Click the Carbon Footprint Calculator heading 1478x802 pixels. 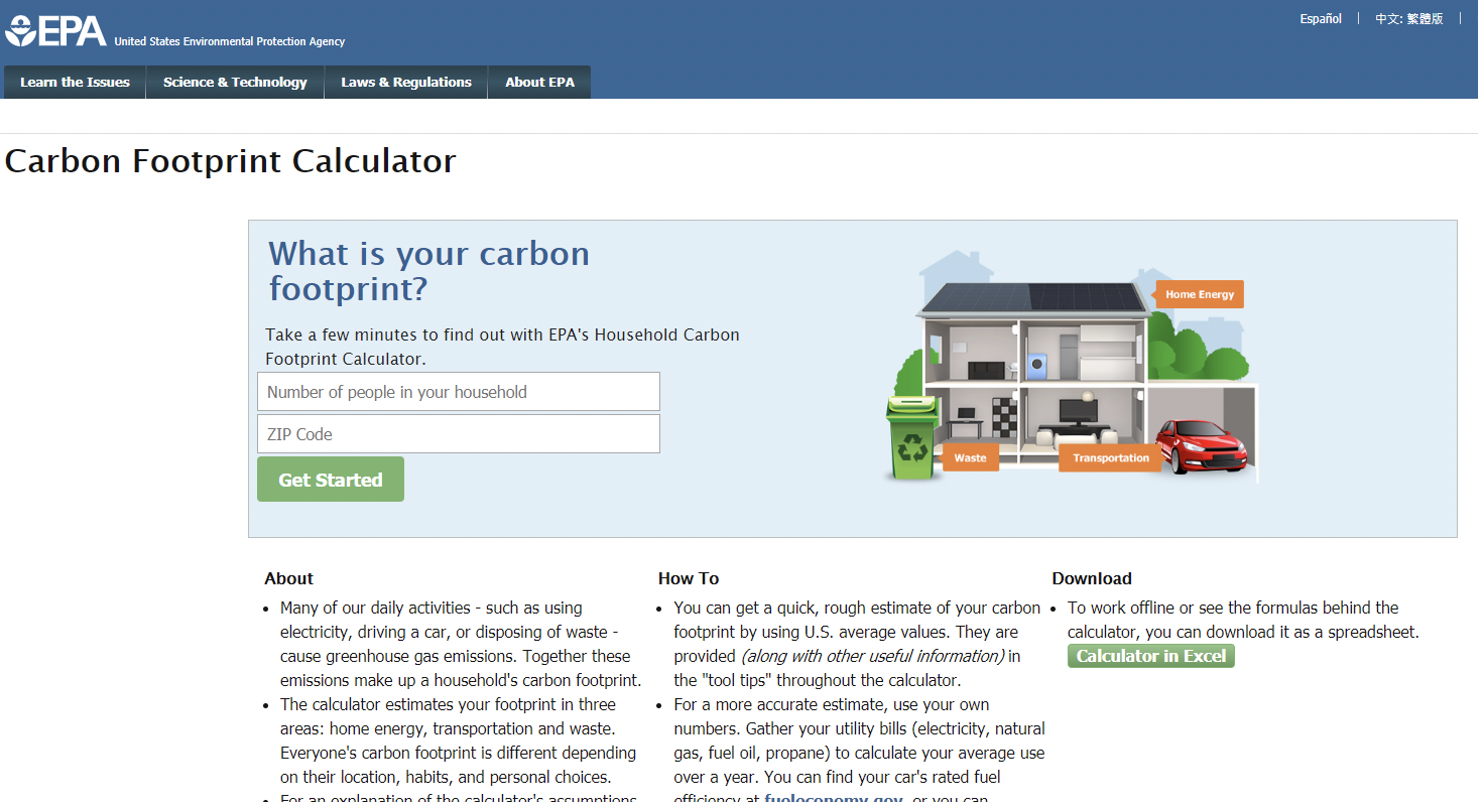click(x=230, y=160)
